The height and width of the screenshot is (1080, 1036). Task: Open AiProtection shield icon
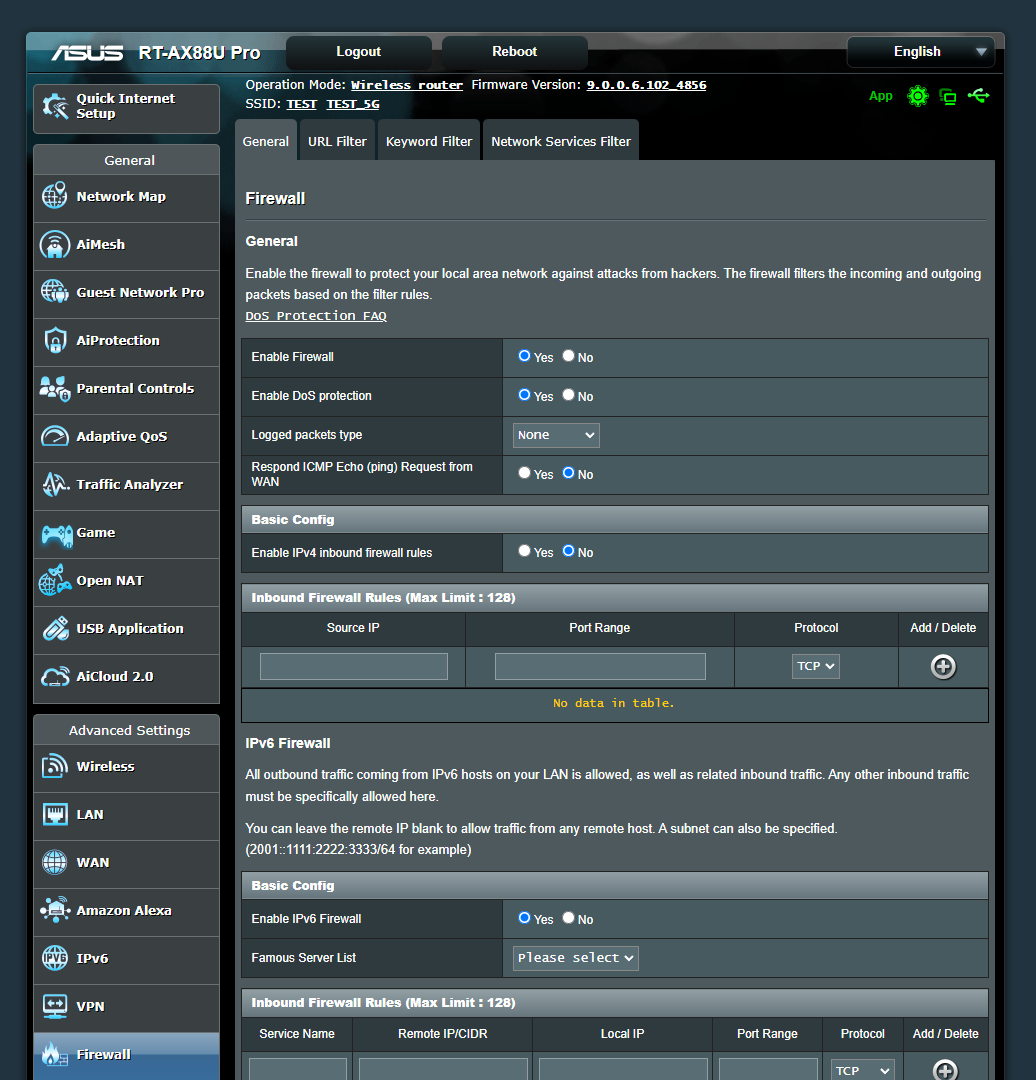coord(55,341)
